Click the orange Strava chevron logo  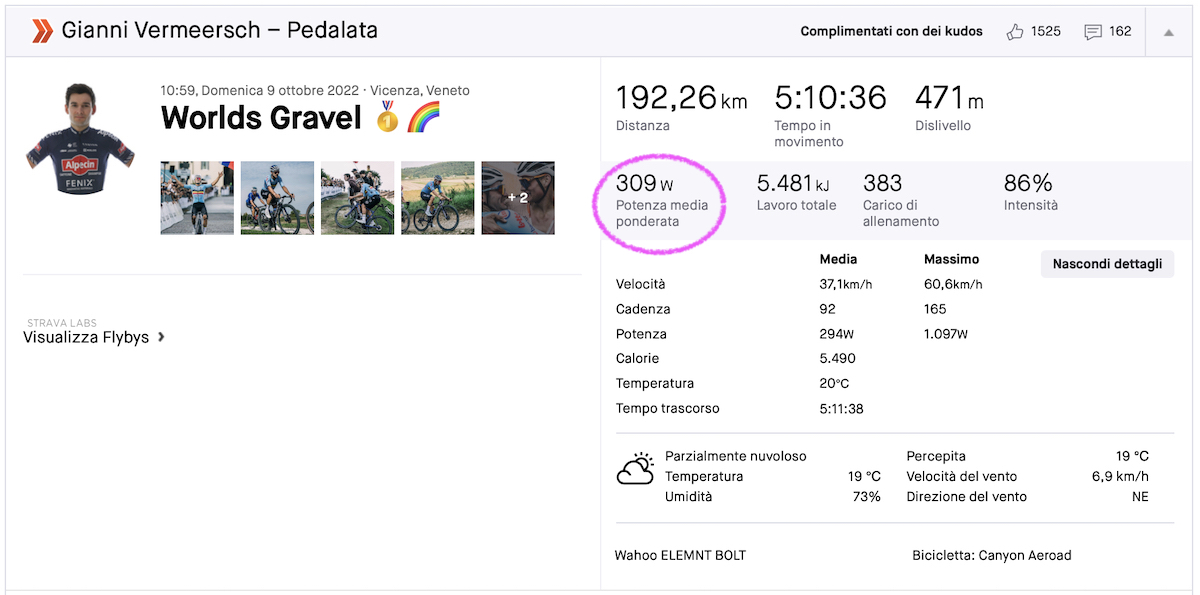(42, 31)
